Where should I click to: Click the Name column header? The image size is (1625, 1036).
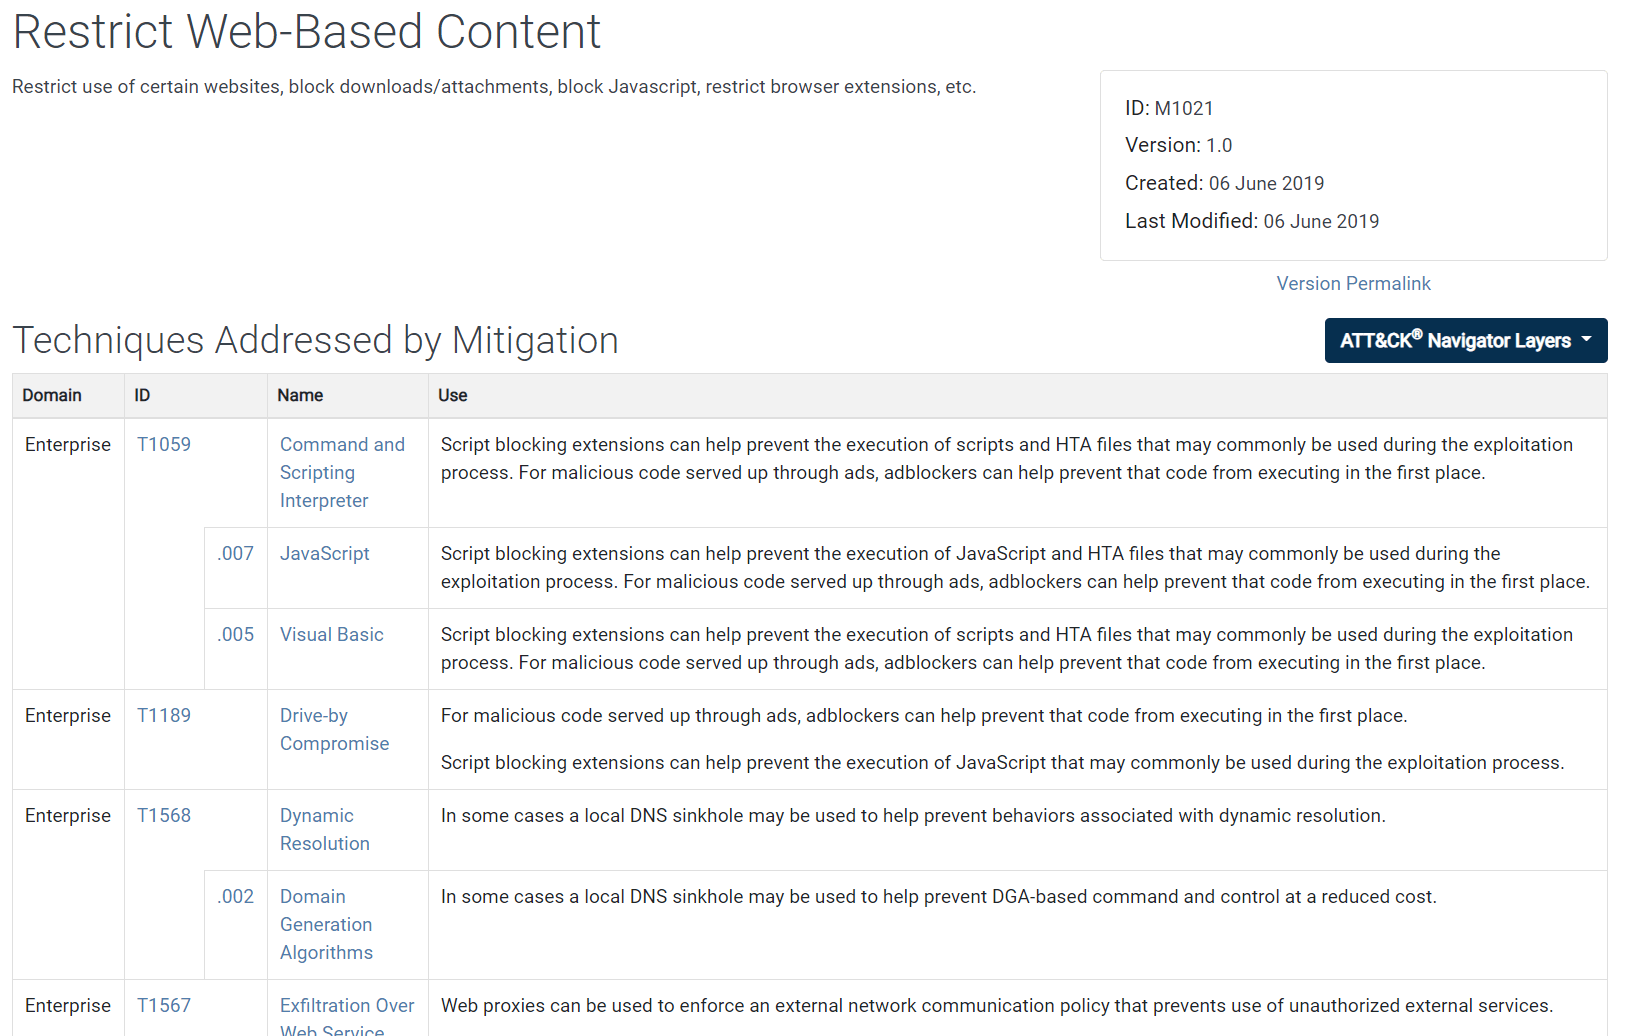coord(300,396)
